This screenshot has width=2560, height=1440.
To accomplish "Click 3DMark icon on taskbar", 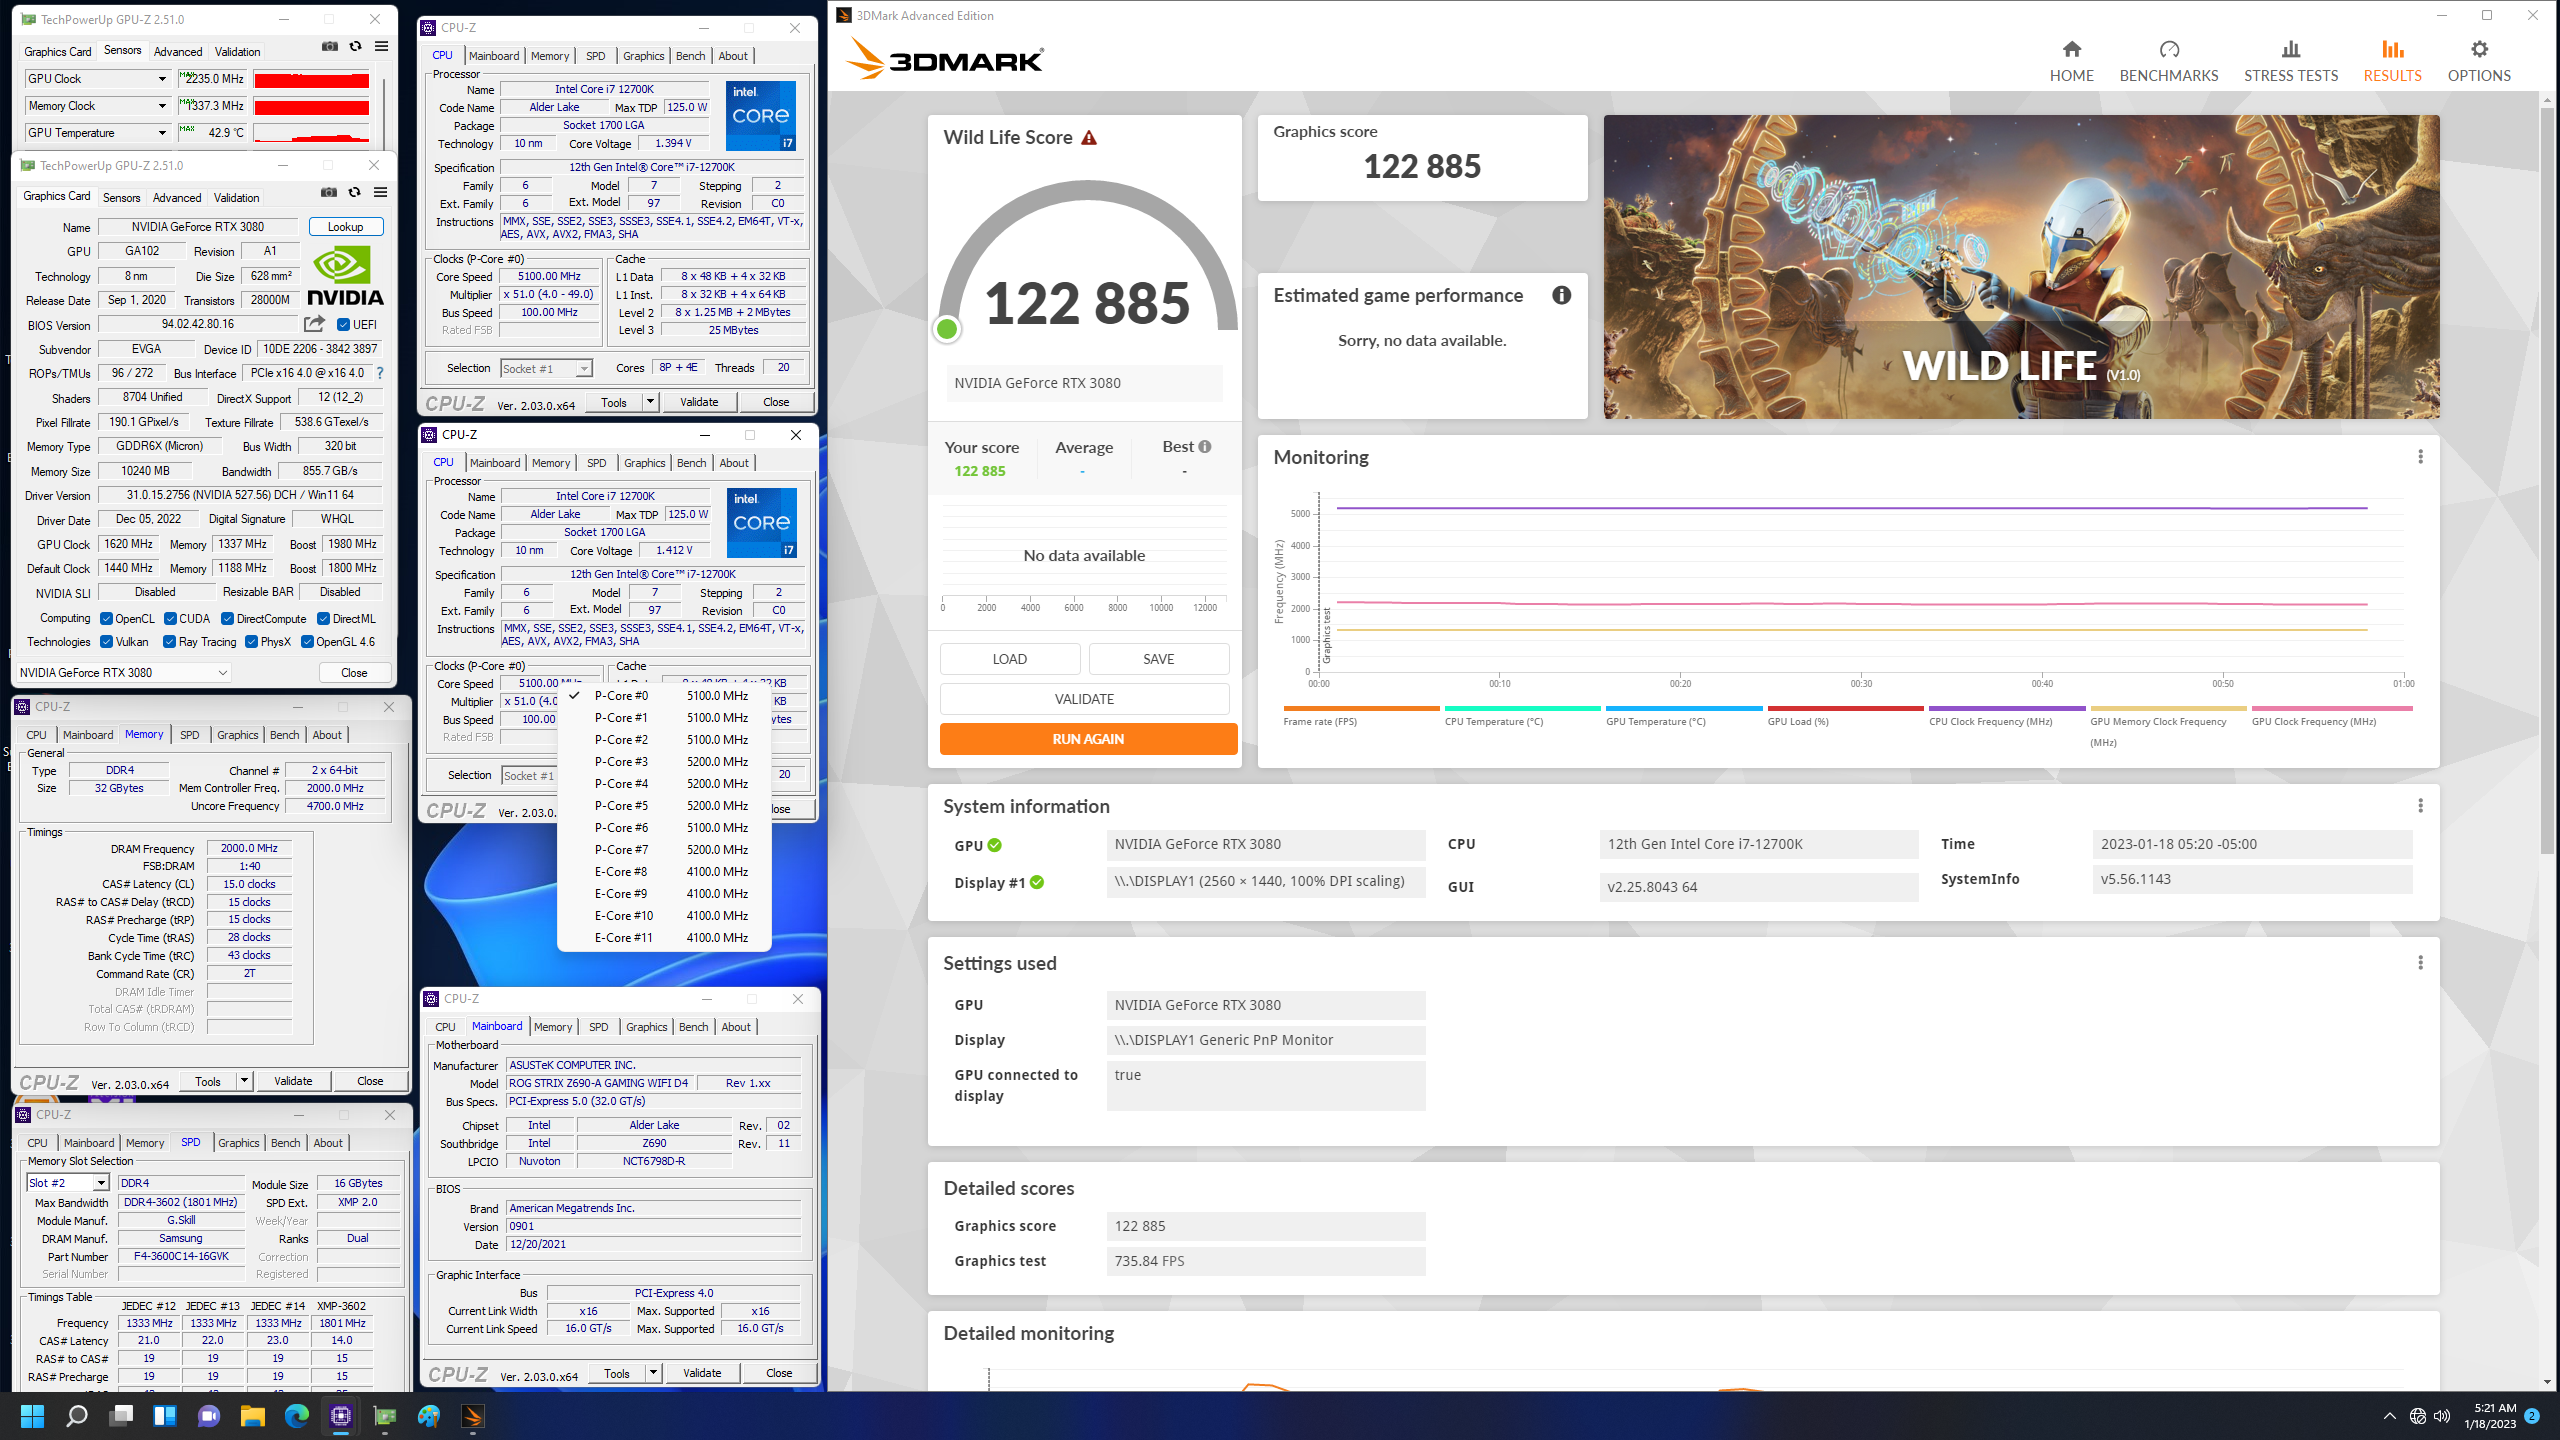I will tap(473, 1416).
